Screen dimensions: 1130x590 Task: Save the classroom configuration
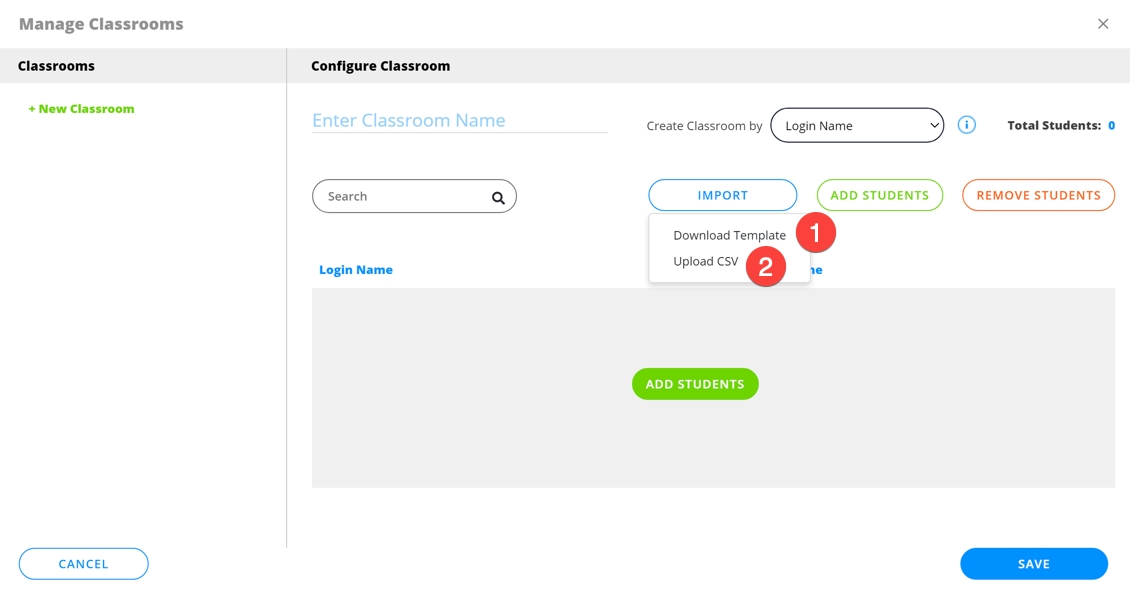(1033, 564)
